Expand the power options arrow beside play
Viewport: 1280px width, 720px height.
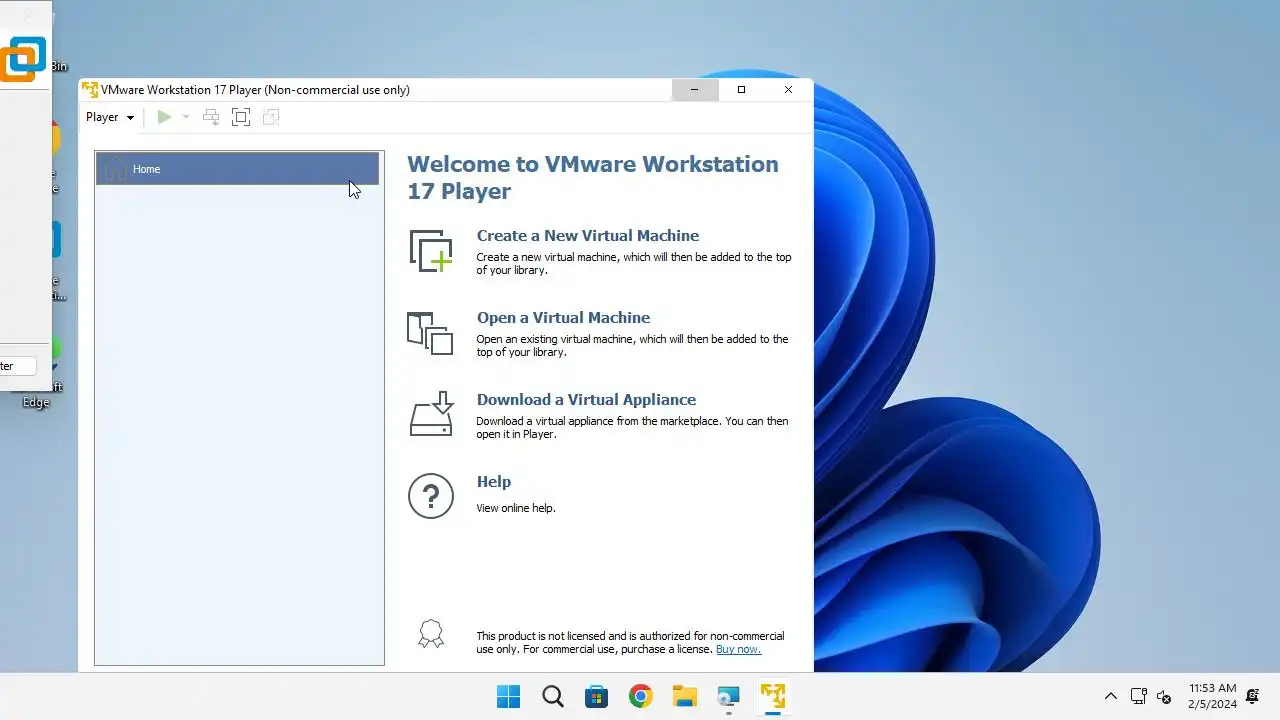(x=186, y=117)
